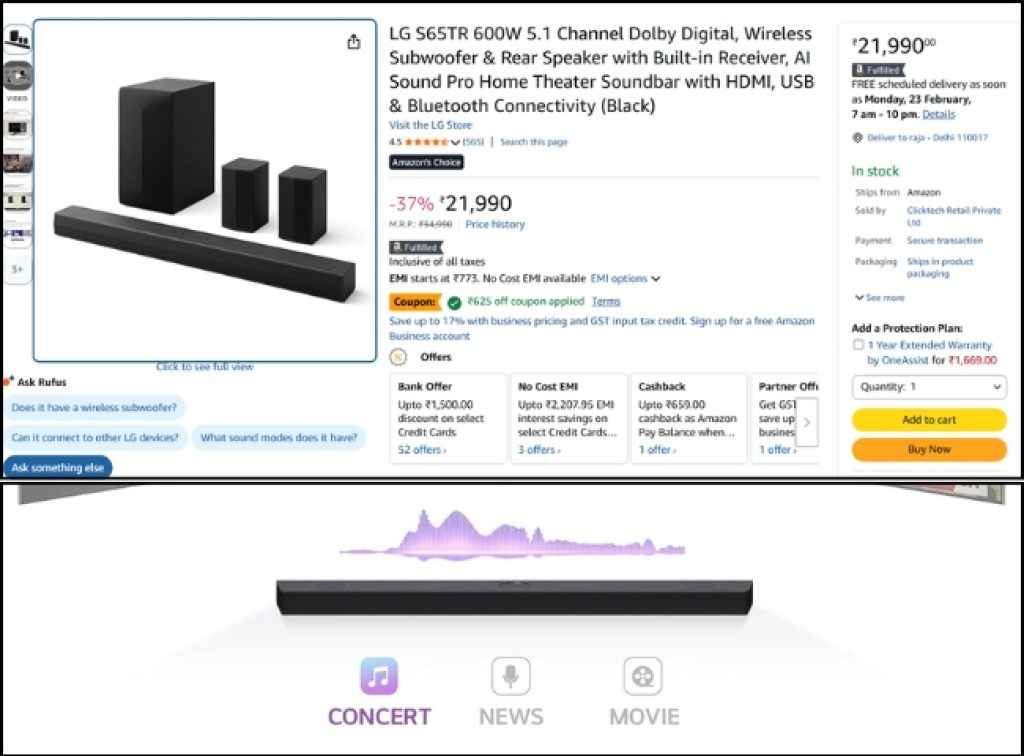This screenshot has width=1024, height=756.
Task: Expand the EMI options dropdown
Action: [x=620, y=278]
